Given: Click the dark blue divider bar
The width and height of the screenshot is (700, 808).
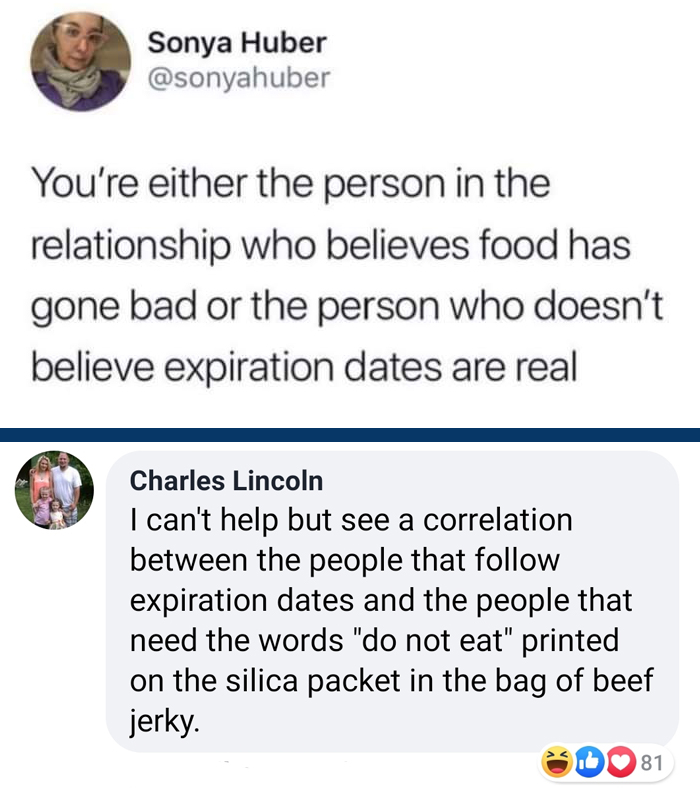Looking at the screenshot, I should (350, 434).
